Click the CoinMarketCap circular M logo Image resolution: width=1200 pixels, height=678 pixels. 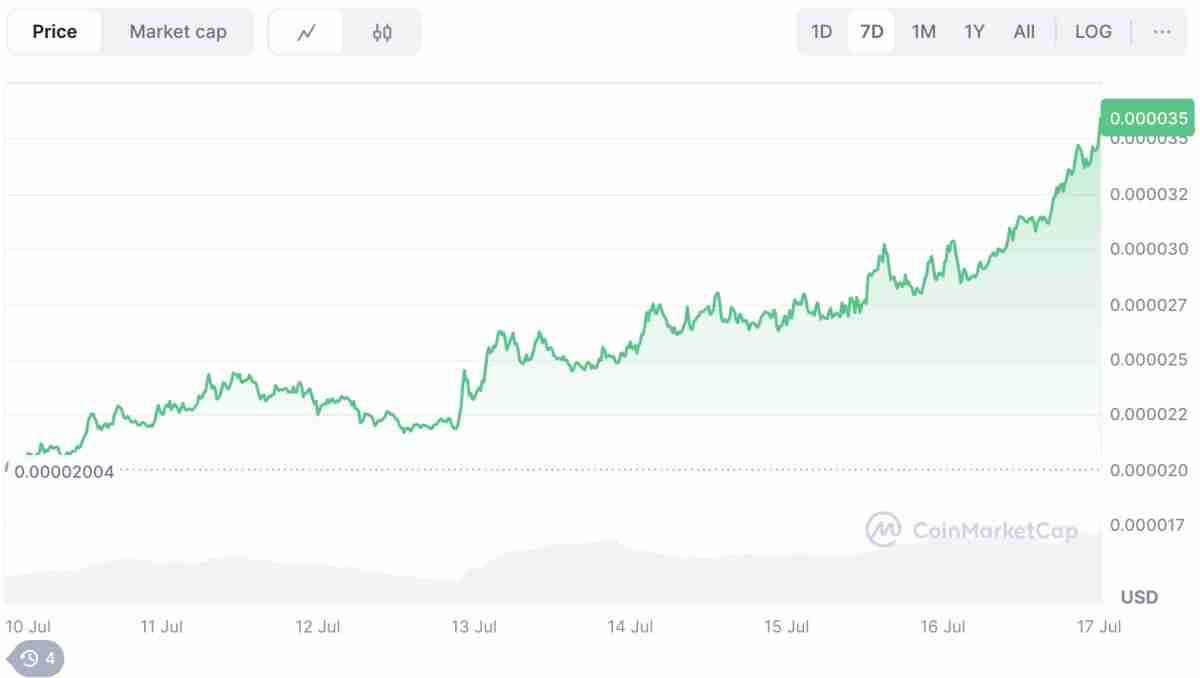tap(884, 530)
